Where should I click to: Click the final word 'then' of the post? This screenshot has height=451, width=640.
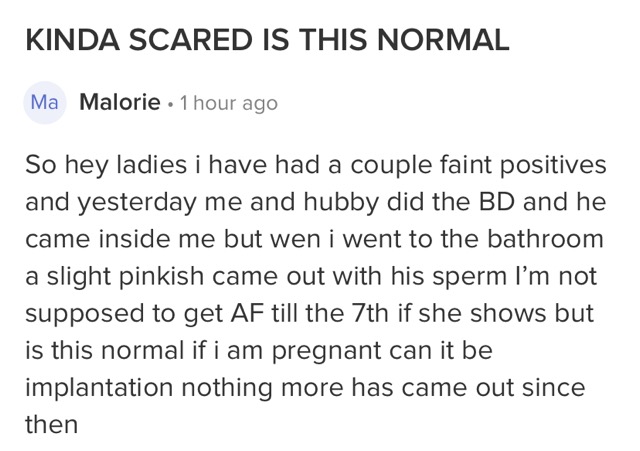(51, 424)
